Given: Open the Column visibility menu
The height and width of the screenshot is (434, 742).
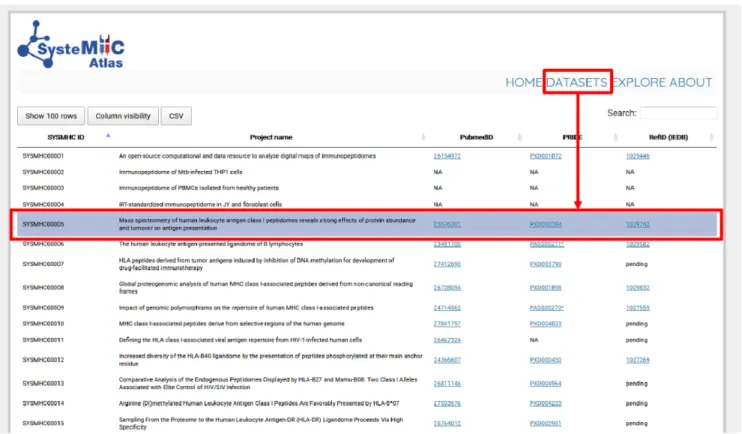Looking at the screenshot, I should (123, 116).
